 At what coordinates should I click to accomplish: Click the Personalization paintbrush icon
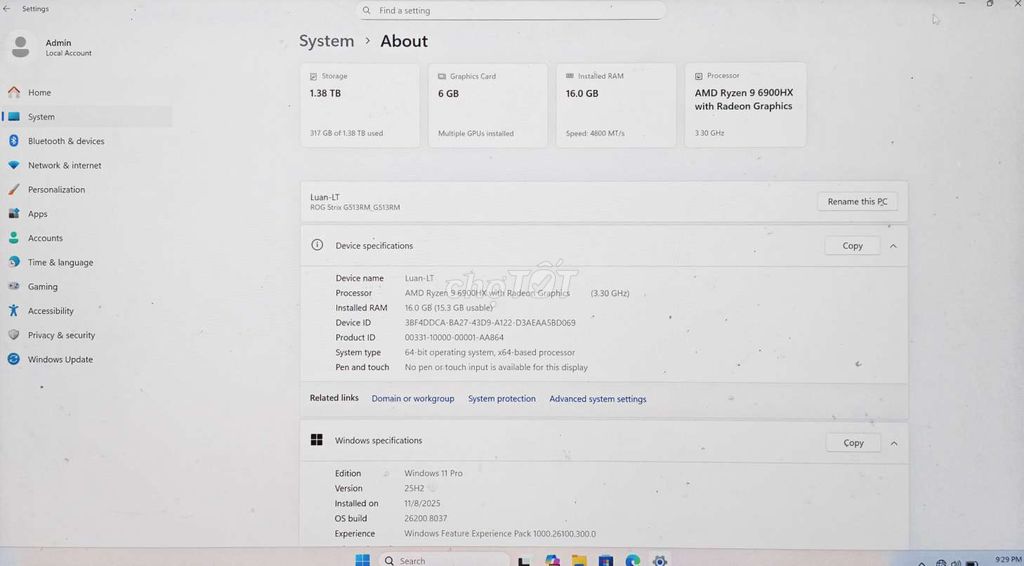click(14, 189)
